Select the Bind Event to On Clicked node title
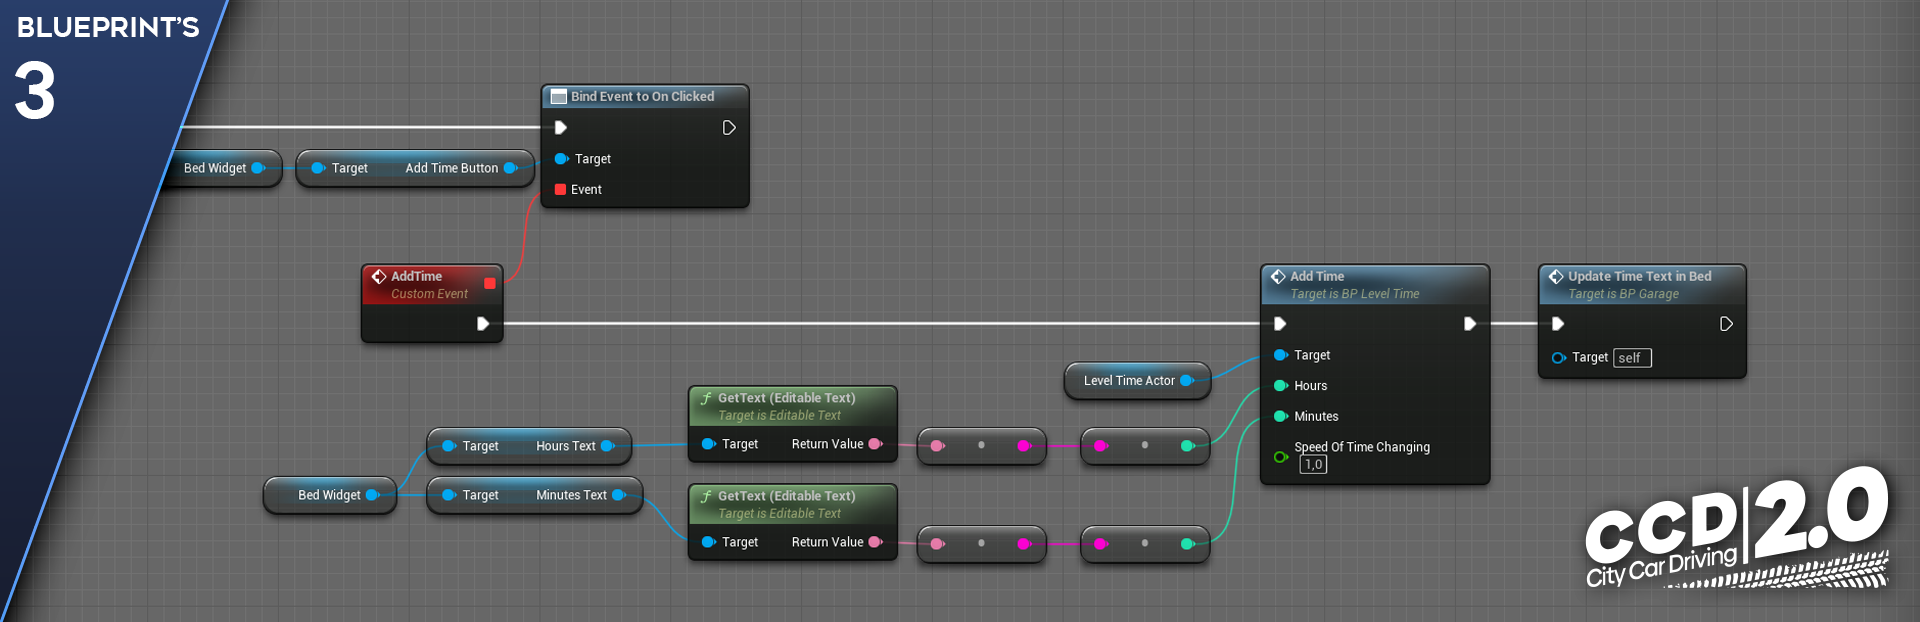 pyautogui.click(x=642, y=97)
